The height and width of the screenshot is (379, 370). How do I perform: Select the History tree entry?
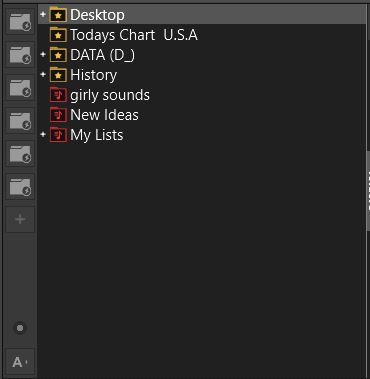(x=94, y=75)
